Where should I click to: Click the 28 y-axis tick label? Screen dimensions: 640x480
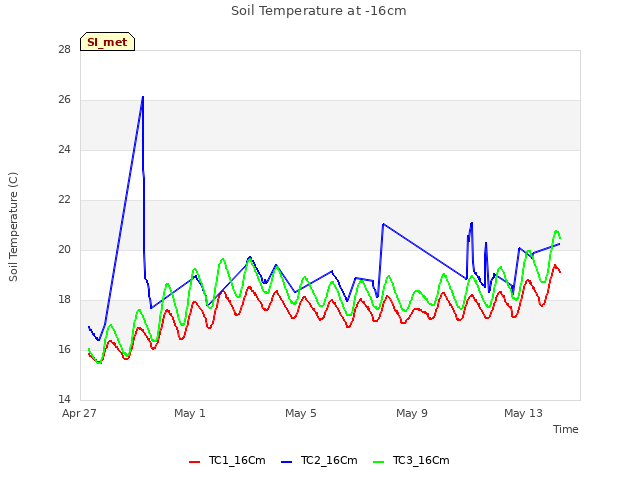[x=64, y=49]
